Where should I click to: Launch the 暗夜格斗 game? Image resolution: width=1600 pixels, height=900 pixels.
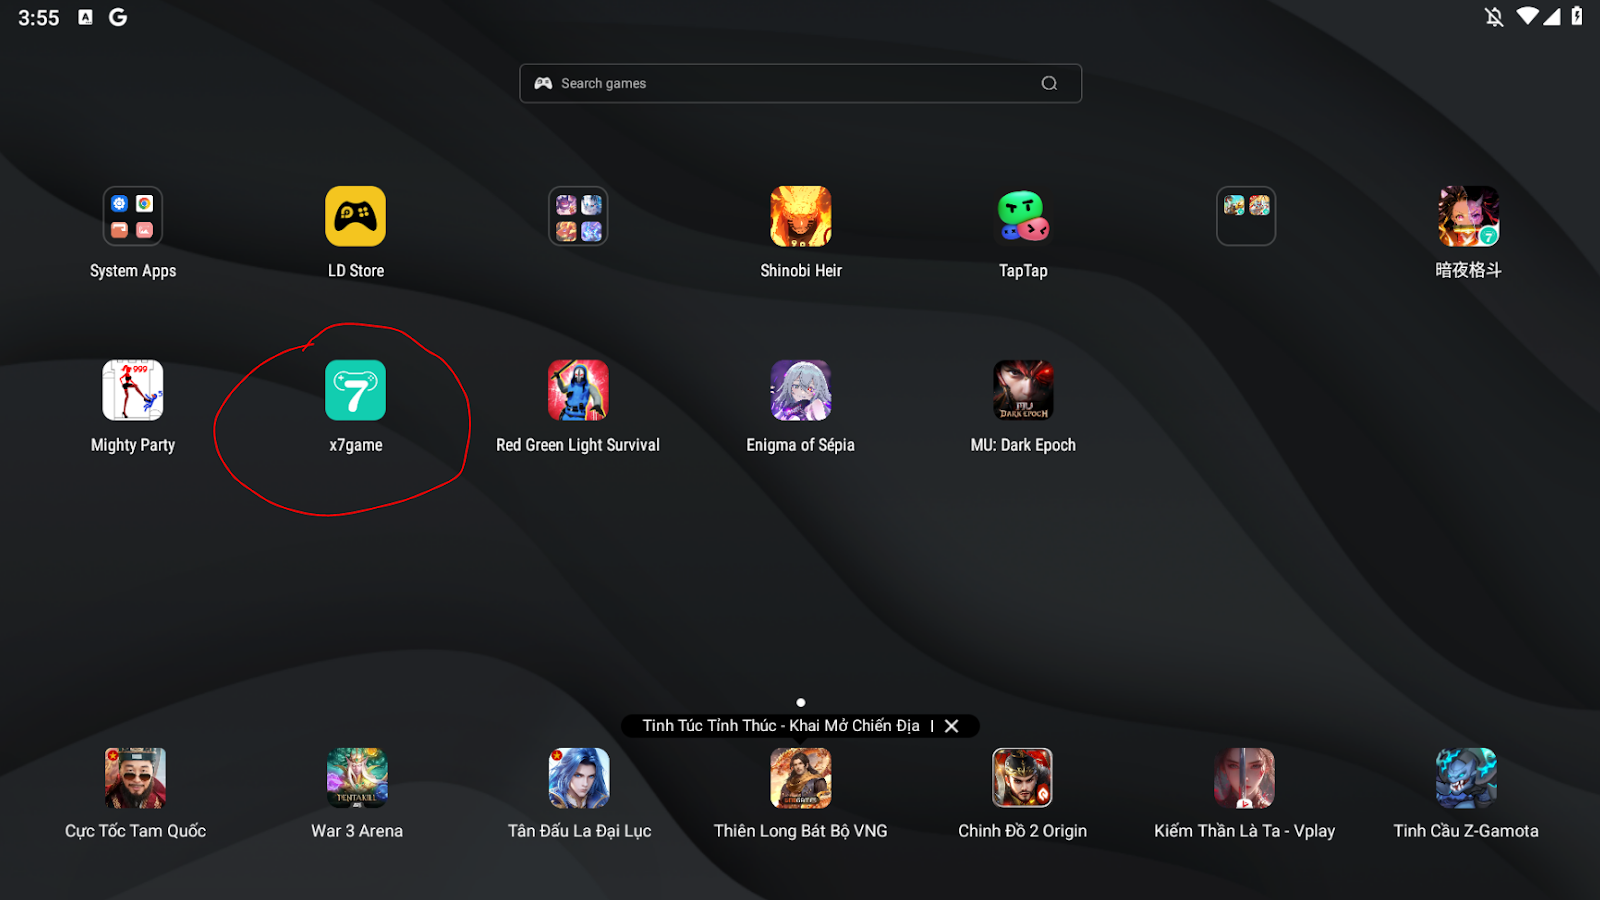tap(1468, 216)
